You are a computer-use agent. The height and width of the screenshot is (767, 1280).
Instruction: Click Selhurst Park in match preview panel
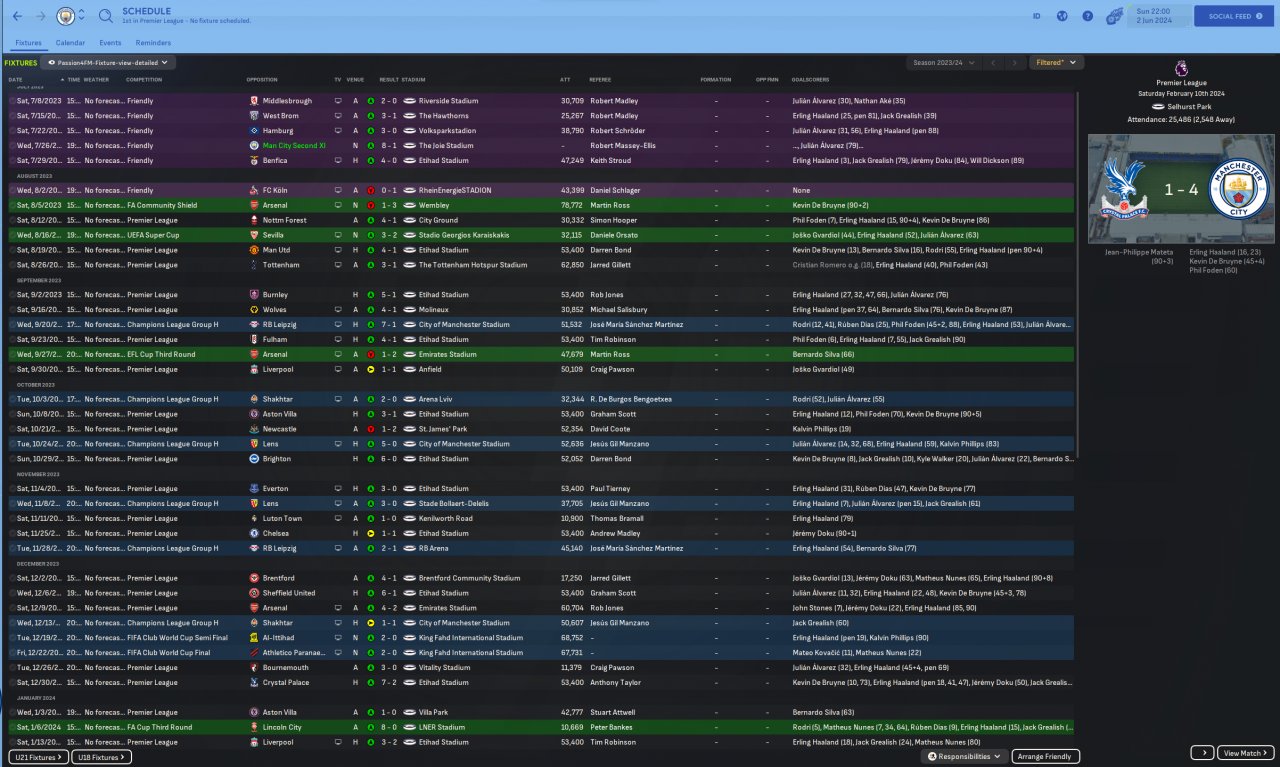(1187, 105)
